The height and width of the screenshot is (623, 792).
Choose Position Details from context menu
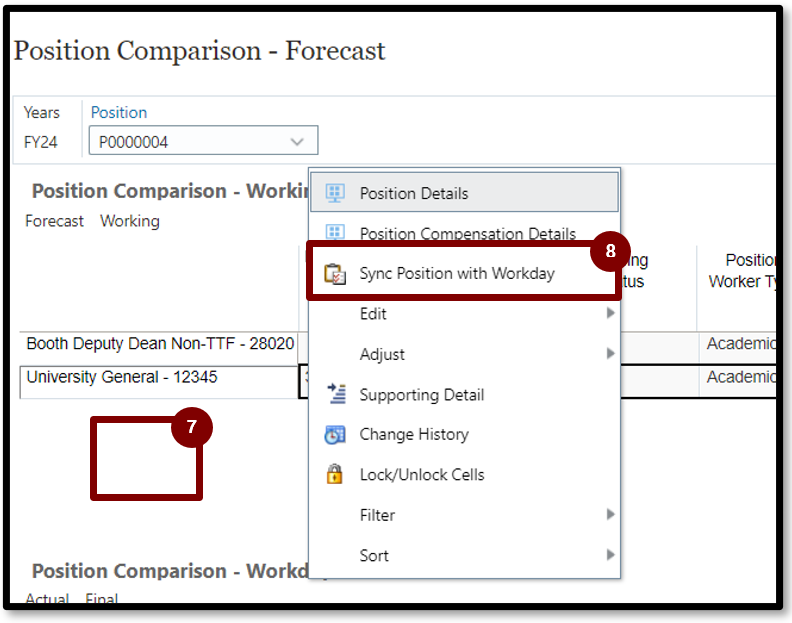pos(414,193)
